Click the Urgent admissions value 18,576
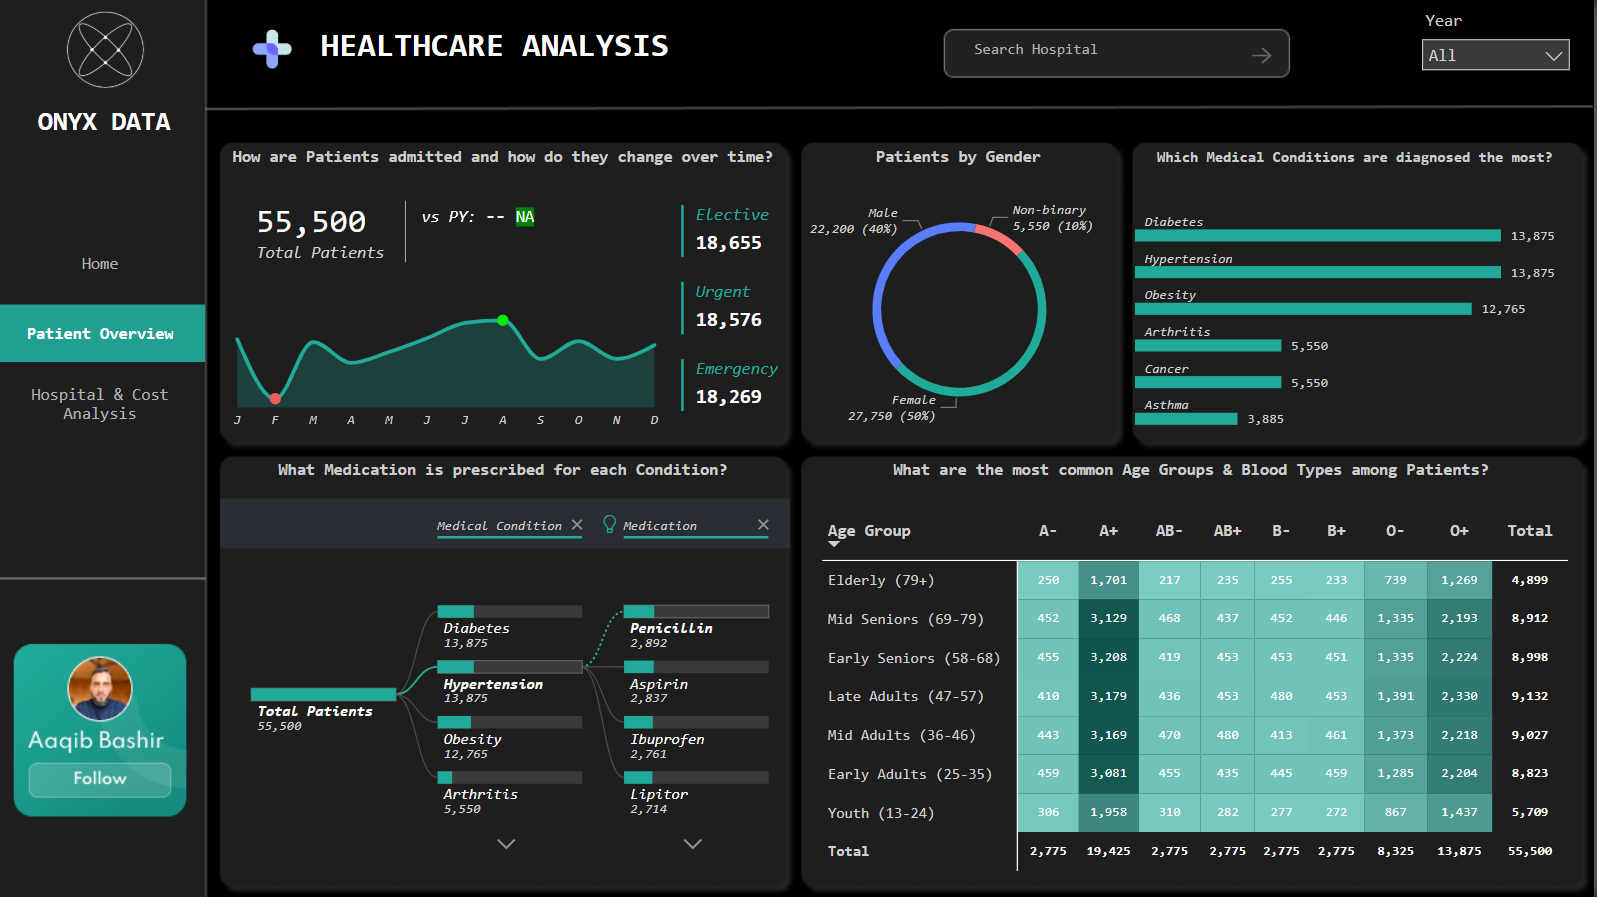Image resolution: width=1597 pixels, height=897 pixels. tap(728, 320)
